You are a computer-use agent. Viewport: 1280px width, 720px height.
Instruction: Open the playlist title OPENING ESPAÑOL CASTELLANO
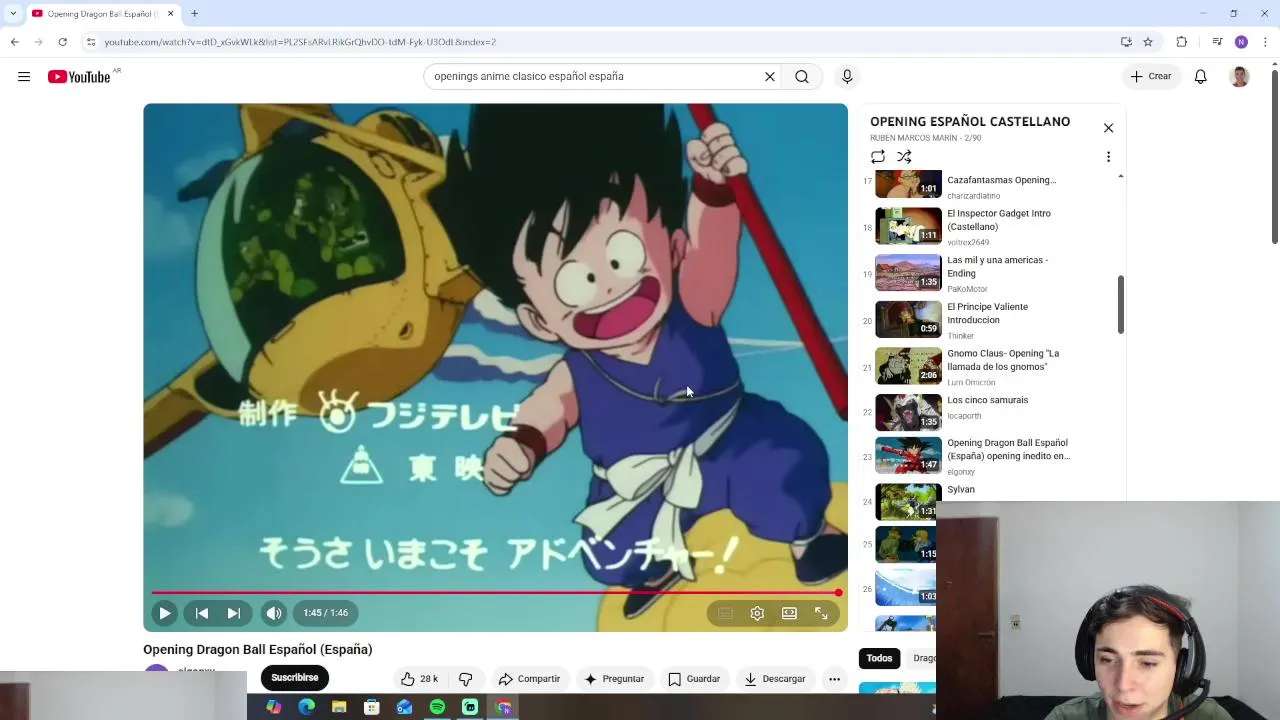pos(970,121)
